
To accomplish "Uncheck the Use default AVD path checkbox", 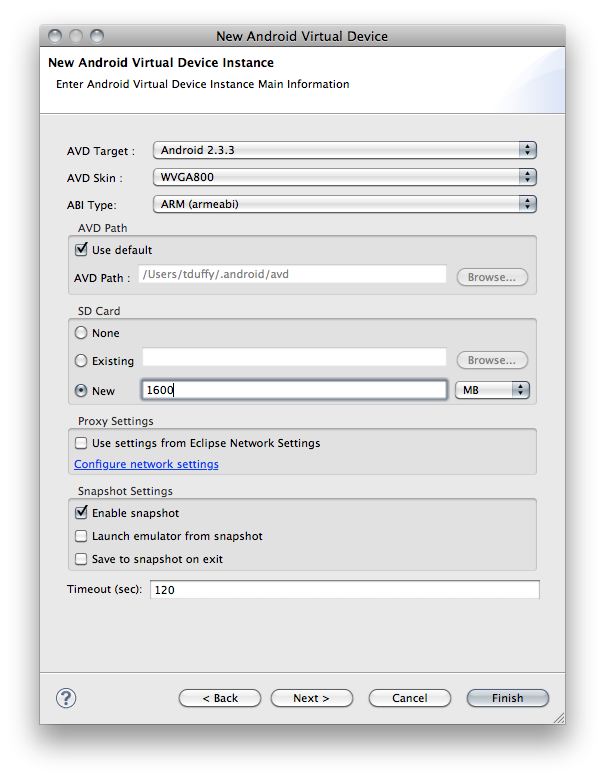I will pos(81,249).
